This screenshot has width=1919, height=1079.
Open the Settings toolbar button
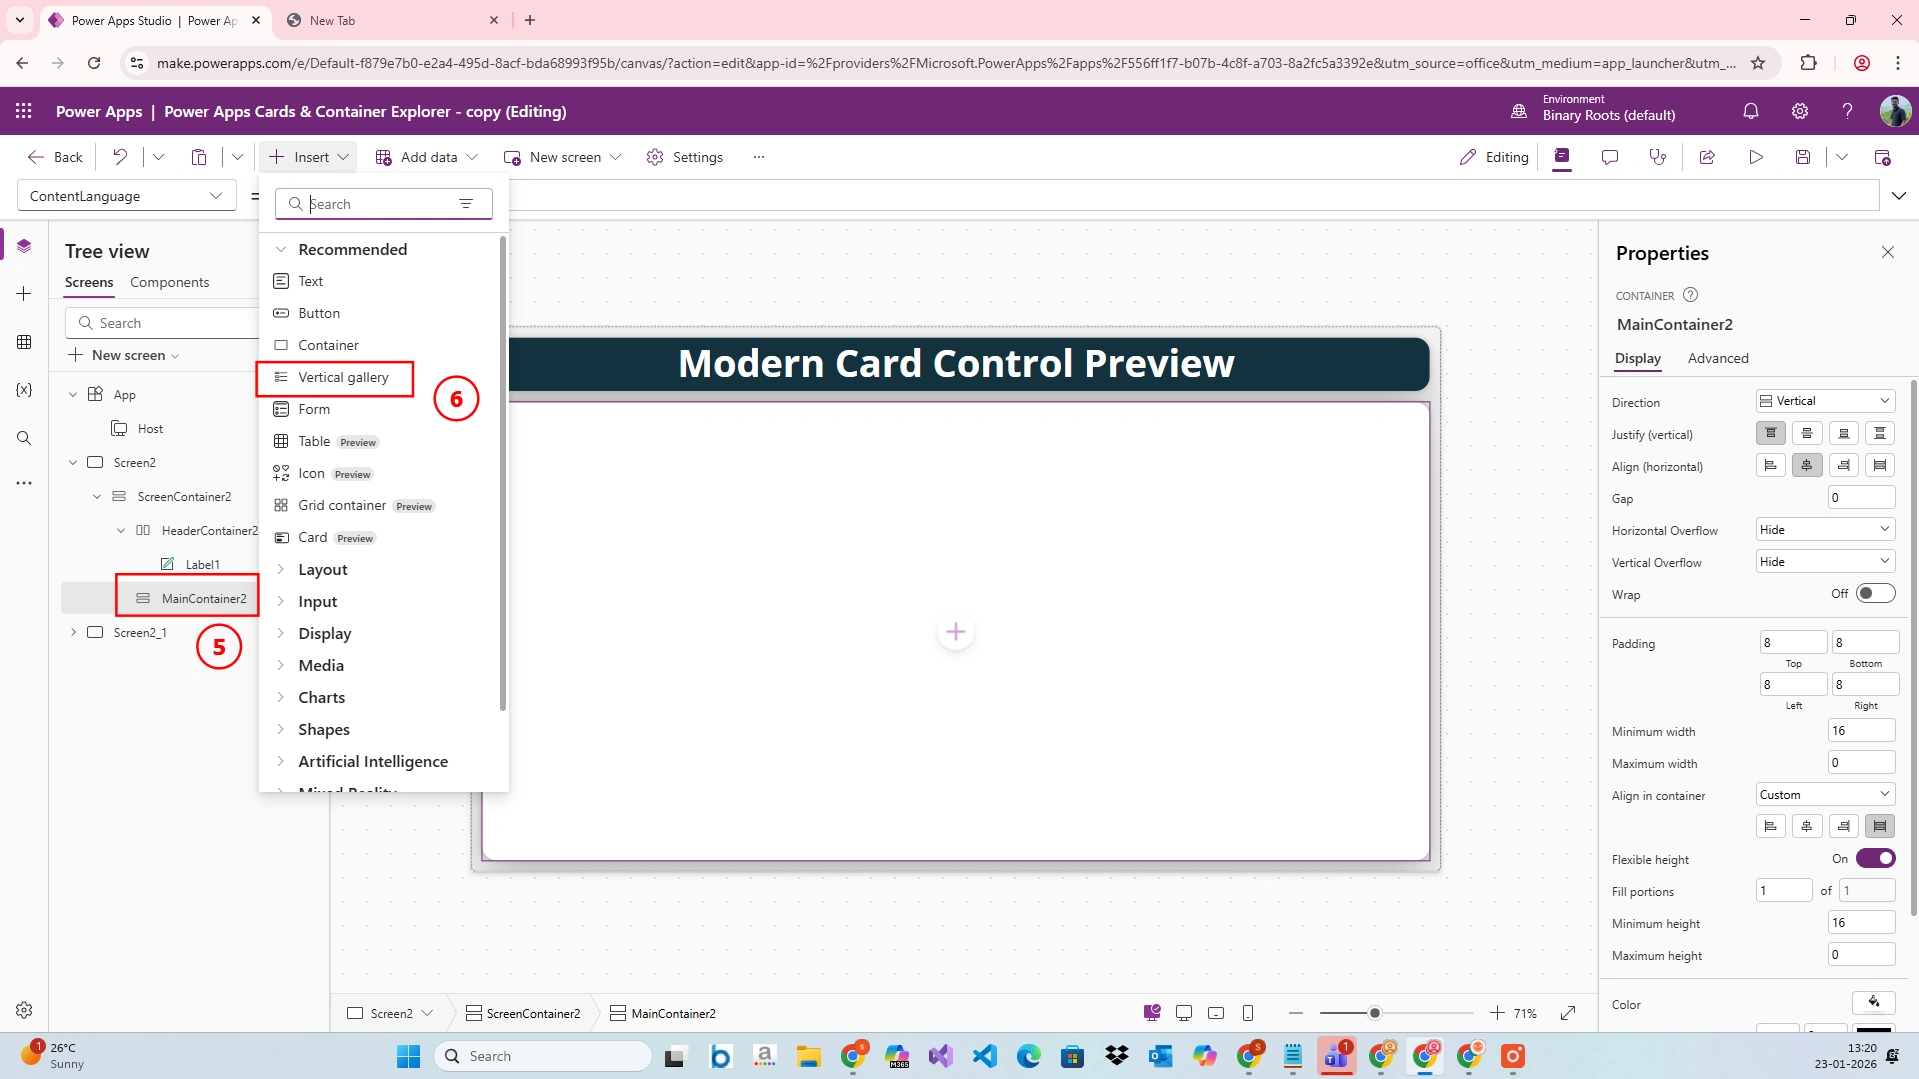[x=685, y=157]
